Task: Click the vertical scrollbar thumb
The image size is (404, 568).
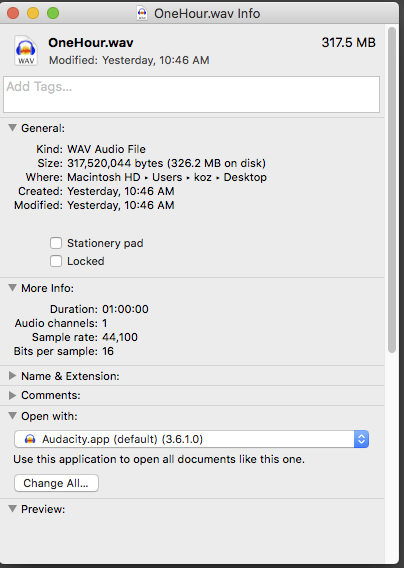Action: 392,189
